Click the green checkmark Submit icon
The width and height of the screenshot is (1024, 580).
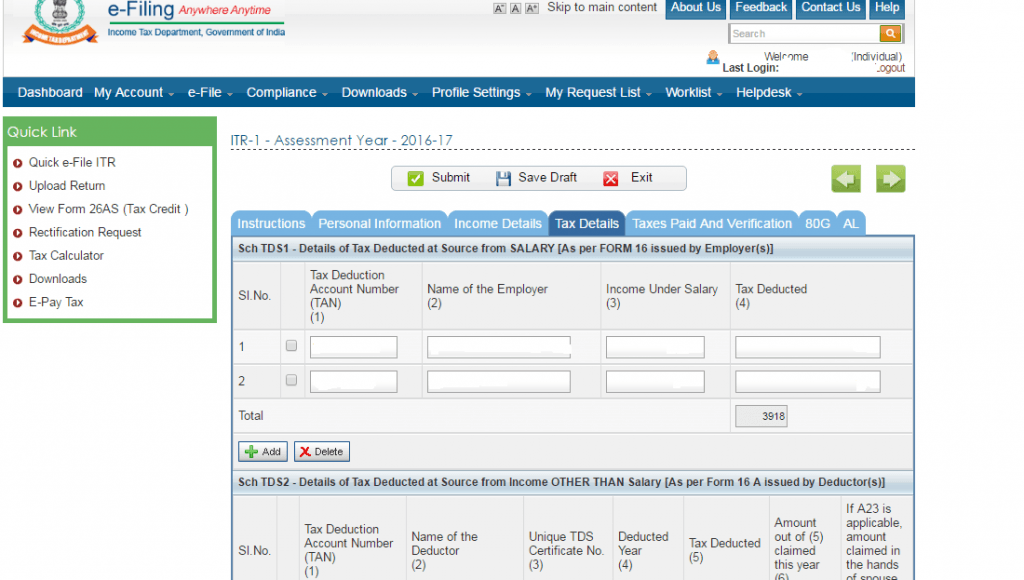417,178
